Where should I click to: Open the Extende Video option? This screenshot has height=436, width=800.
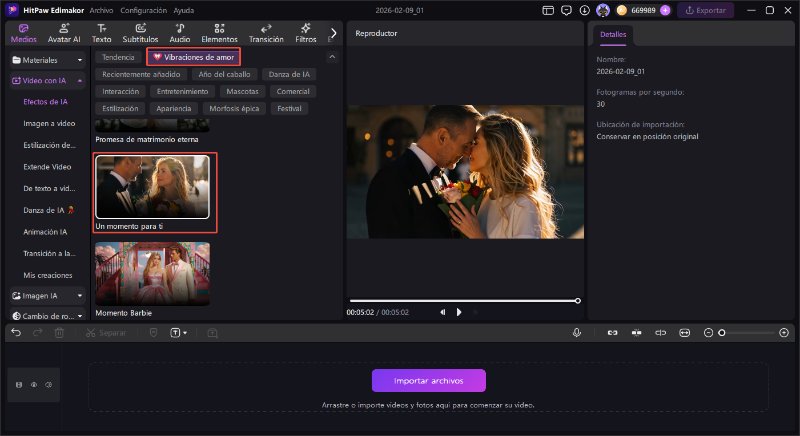click(x=47, y=167)
